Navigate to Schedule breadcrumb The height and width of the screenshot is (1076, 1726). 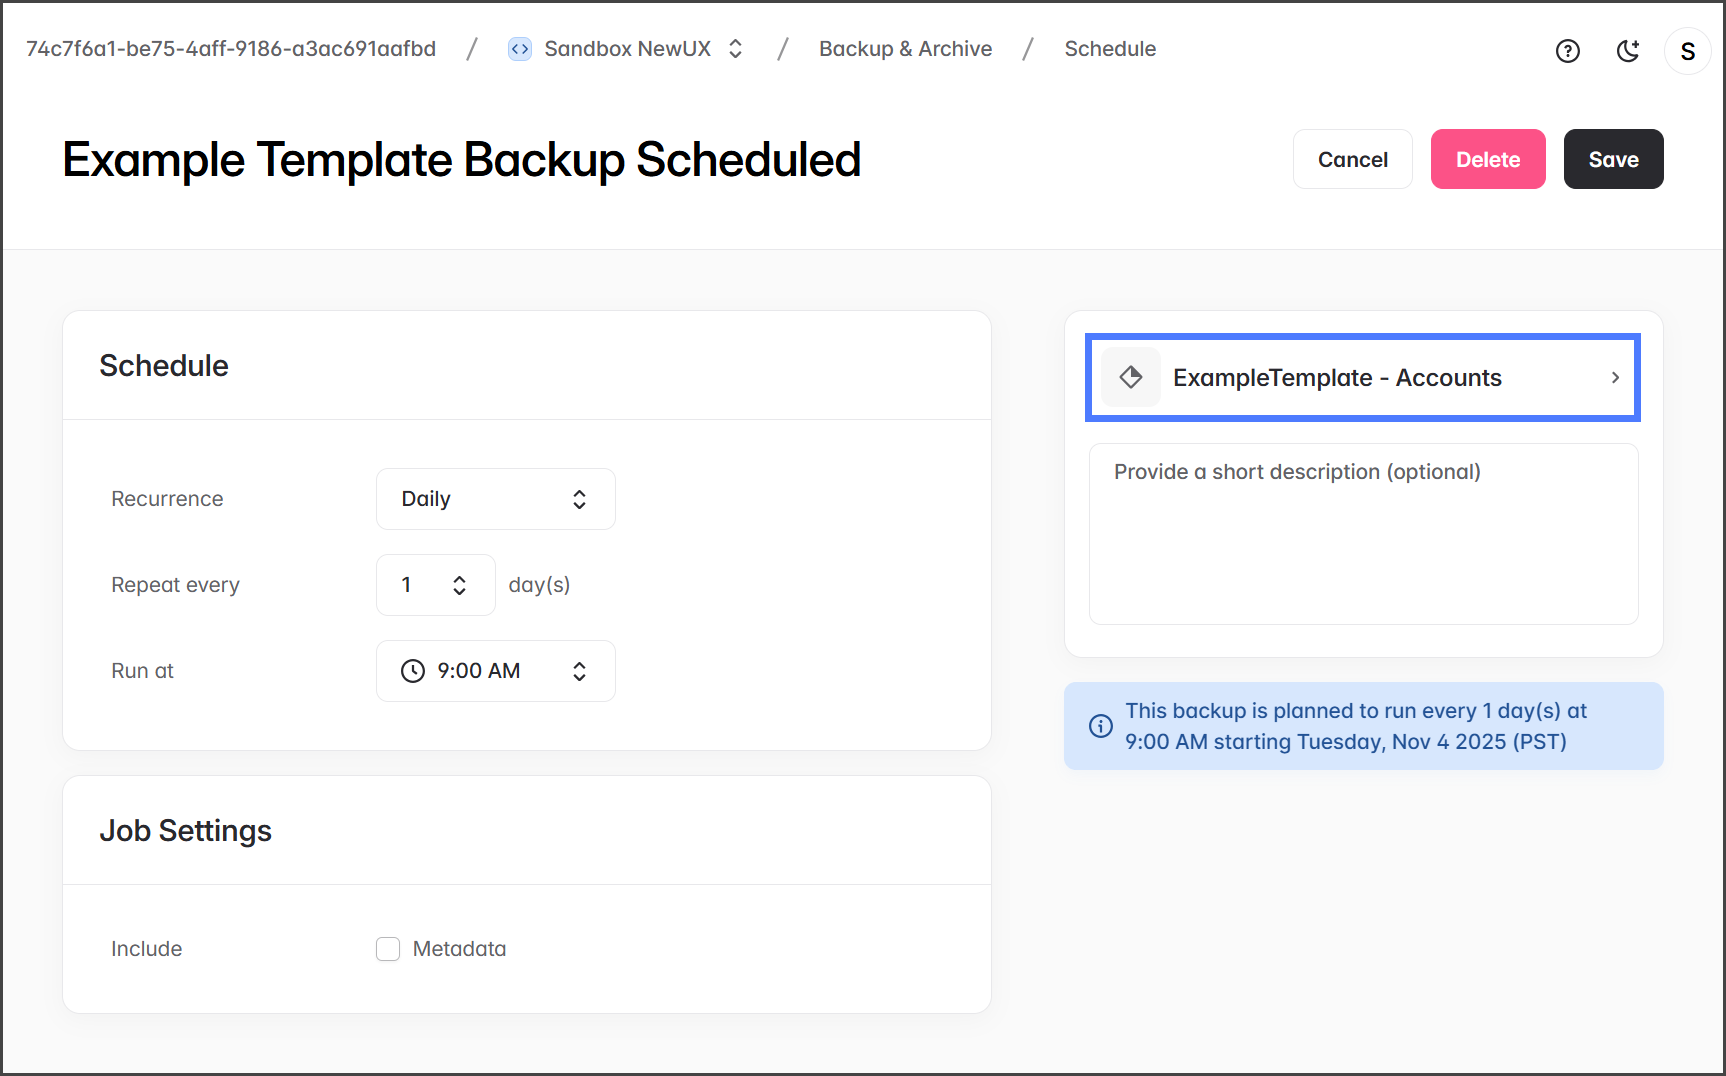[x=1110, y=49]
